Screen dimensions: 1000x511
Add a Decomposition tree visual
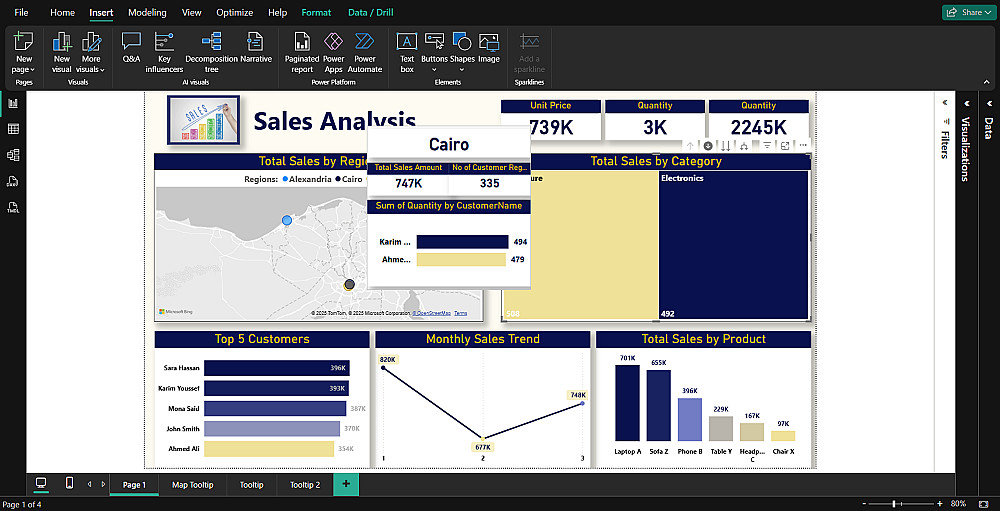211,53
